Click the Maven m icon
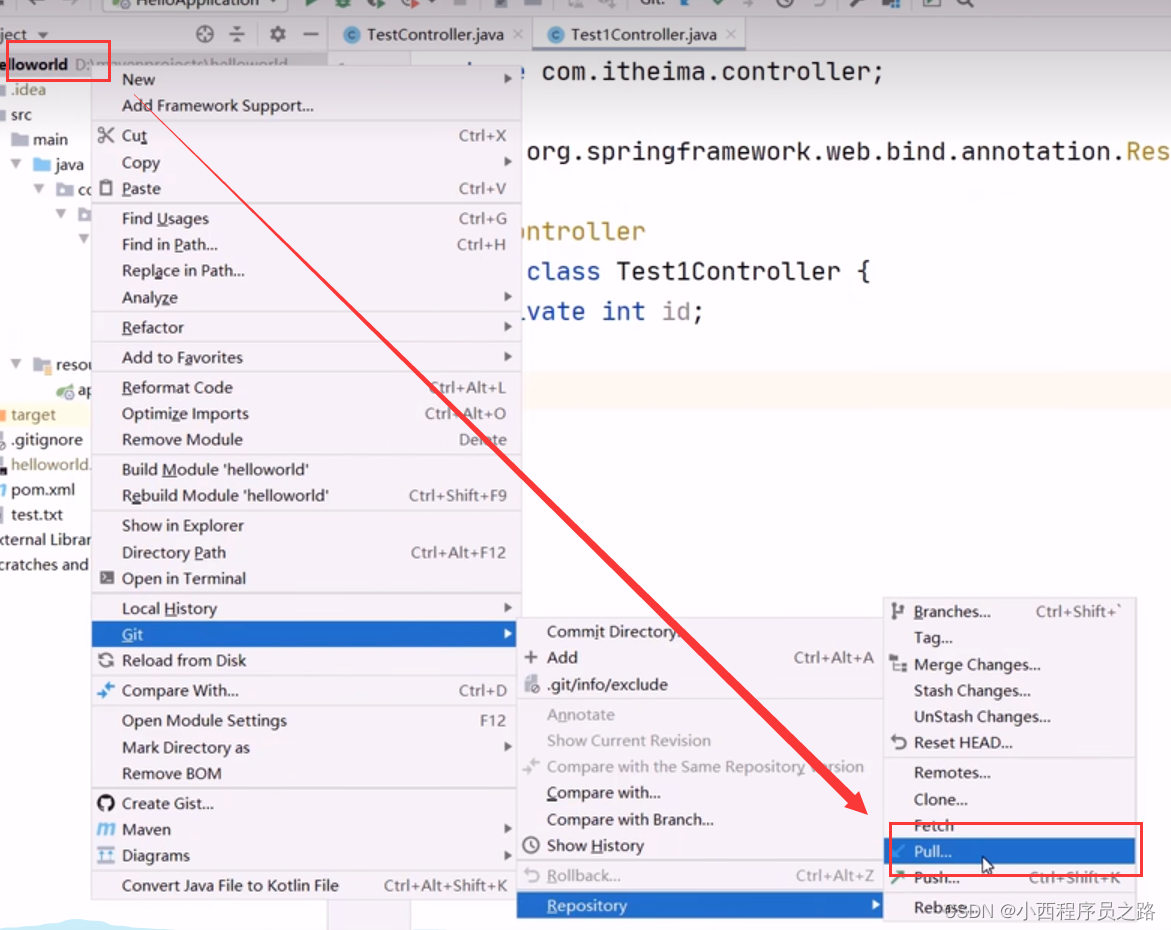The height and width of the screenshot is (930, 1171). tap(106, 829)
